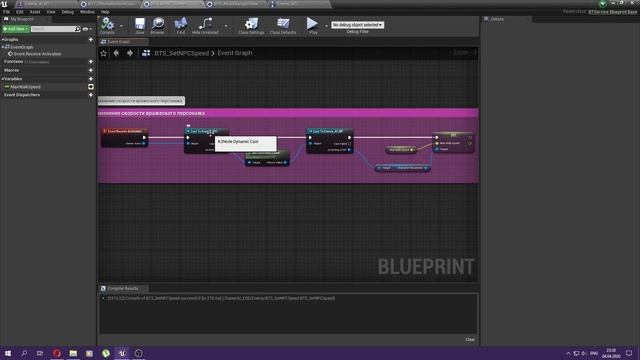This screenshot has height=360, width=640.
Task: Toggle the Hide Unrelated toolbar icon
Action: [205, 26]
